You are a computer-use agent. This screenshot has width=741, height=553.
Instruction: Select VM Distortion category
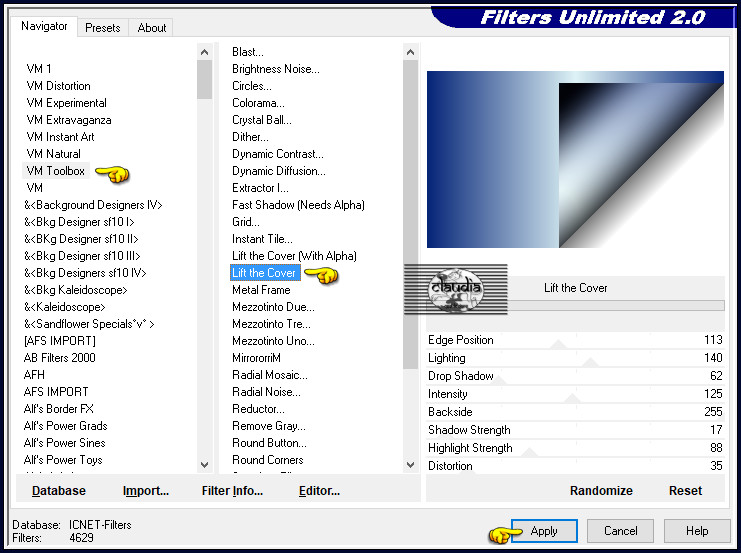coord(58,86)
